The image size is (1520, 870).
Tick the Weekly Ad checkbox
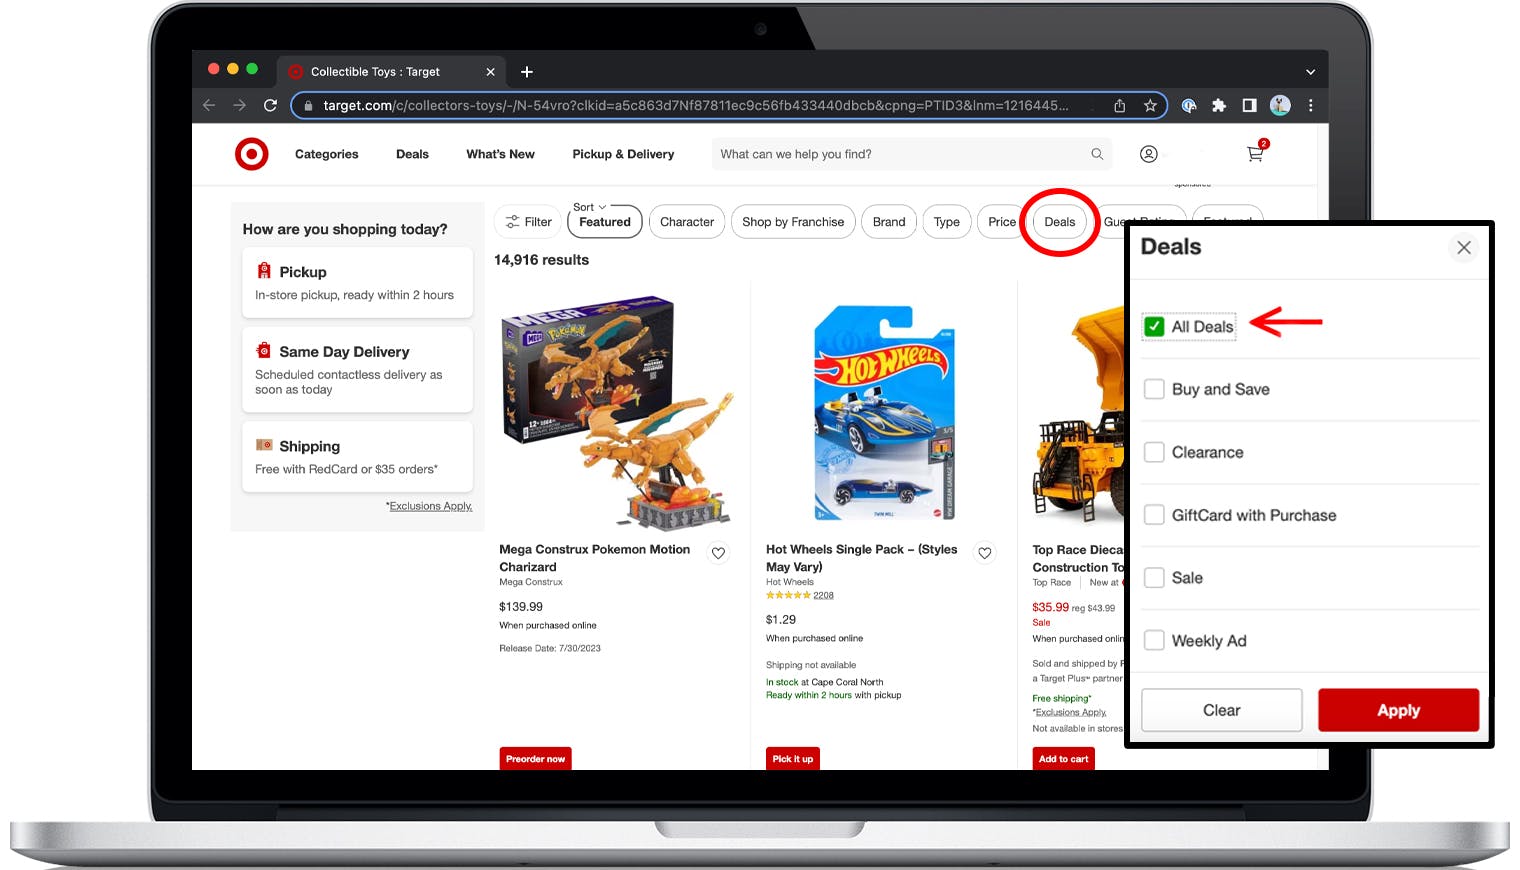tap(1154, 641)
